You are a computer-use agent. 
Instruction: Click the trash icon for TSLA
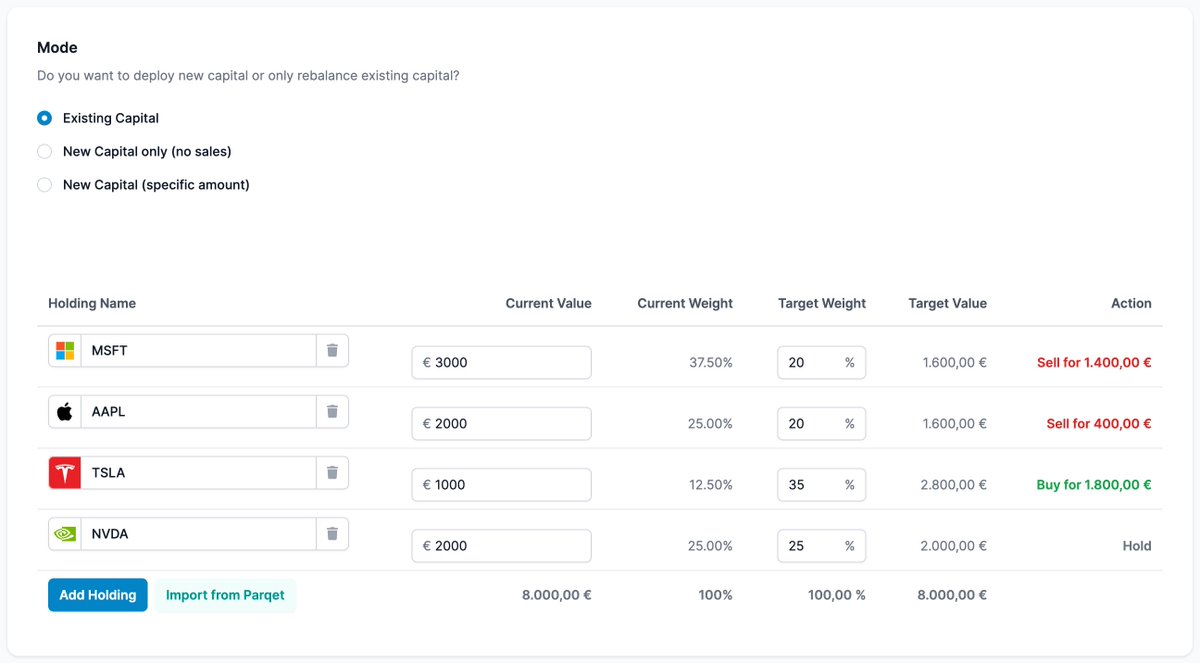click(x=332, y=473)
